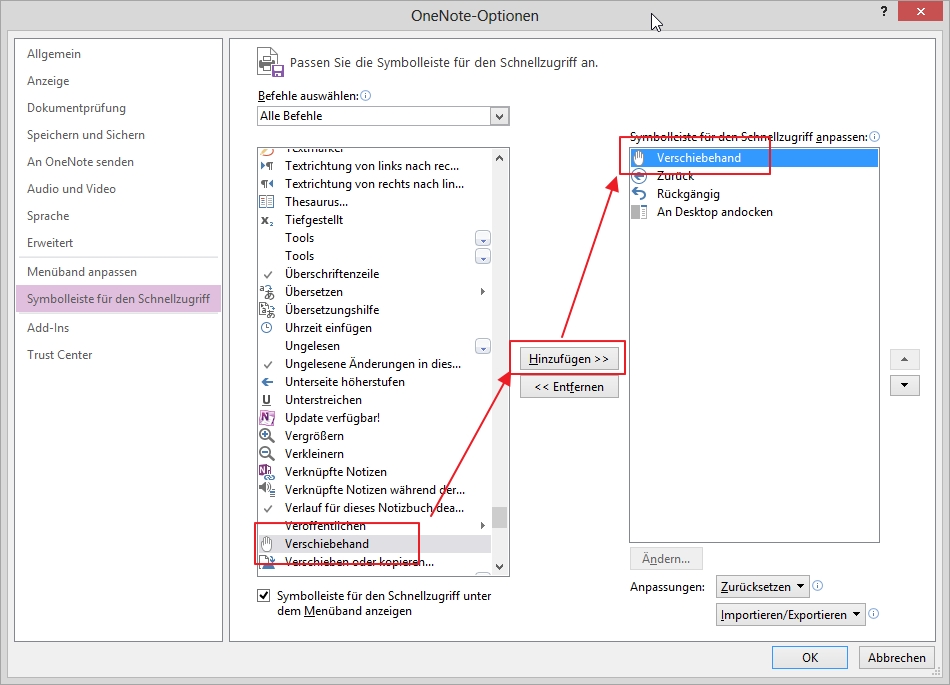Open the Alle Befehle dropdown
The width and height of the screenshot is (950, 685).
[x=500, y=116]
